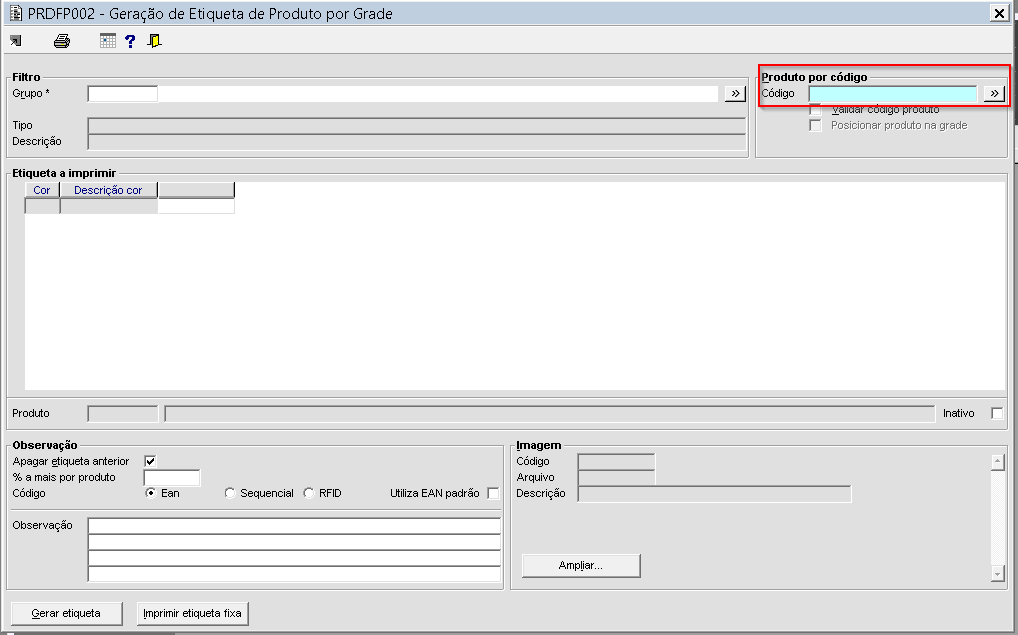Select the Sequencial radio option
This screenshot has height=635, width=1018.
[230, 493]
